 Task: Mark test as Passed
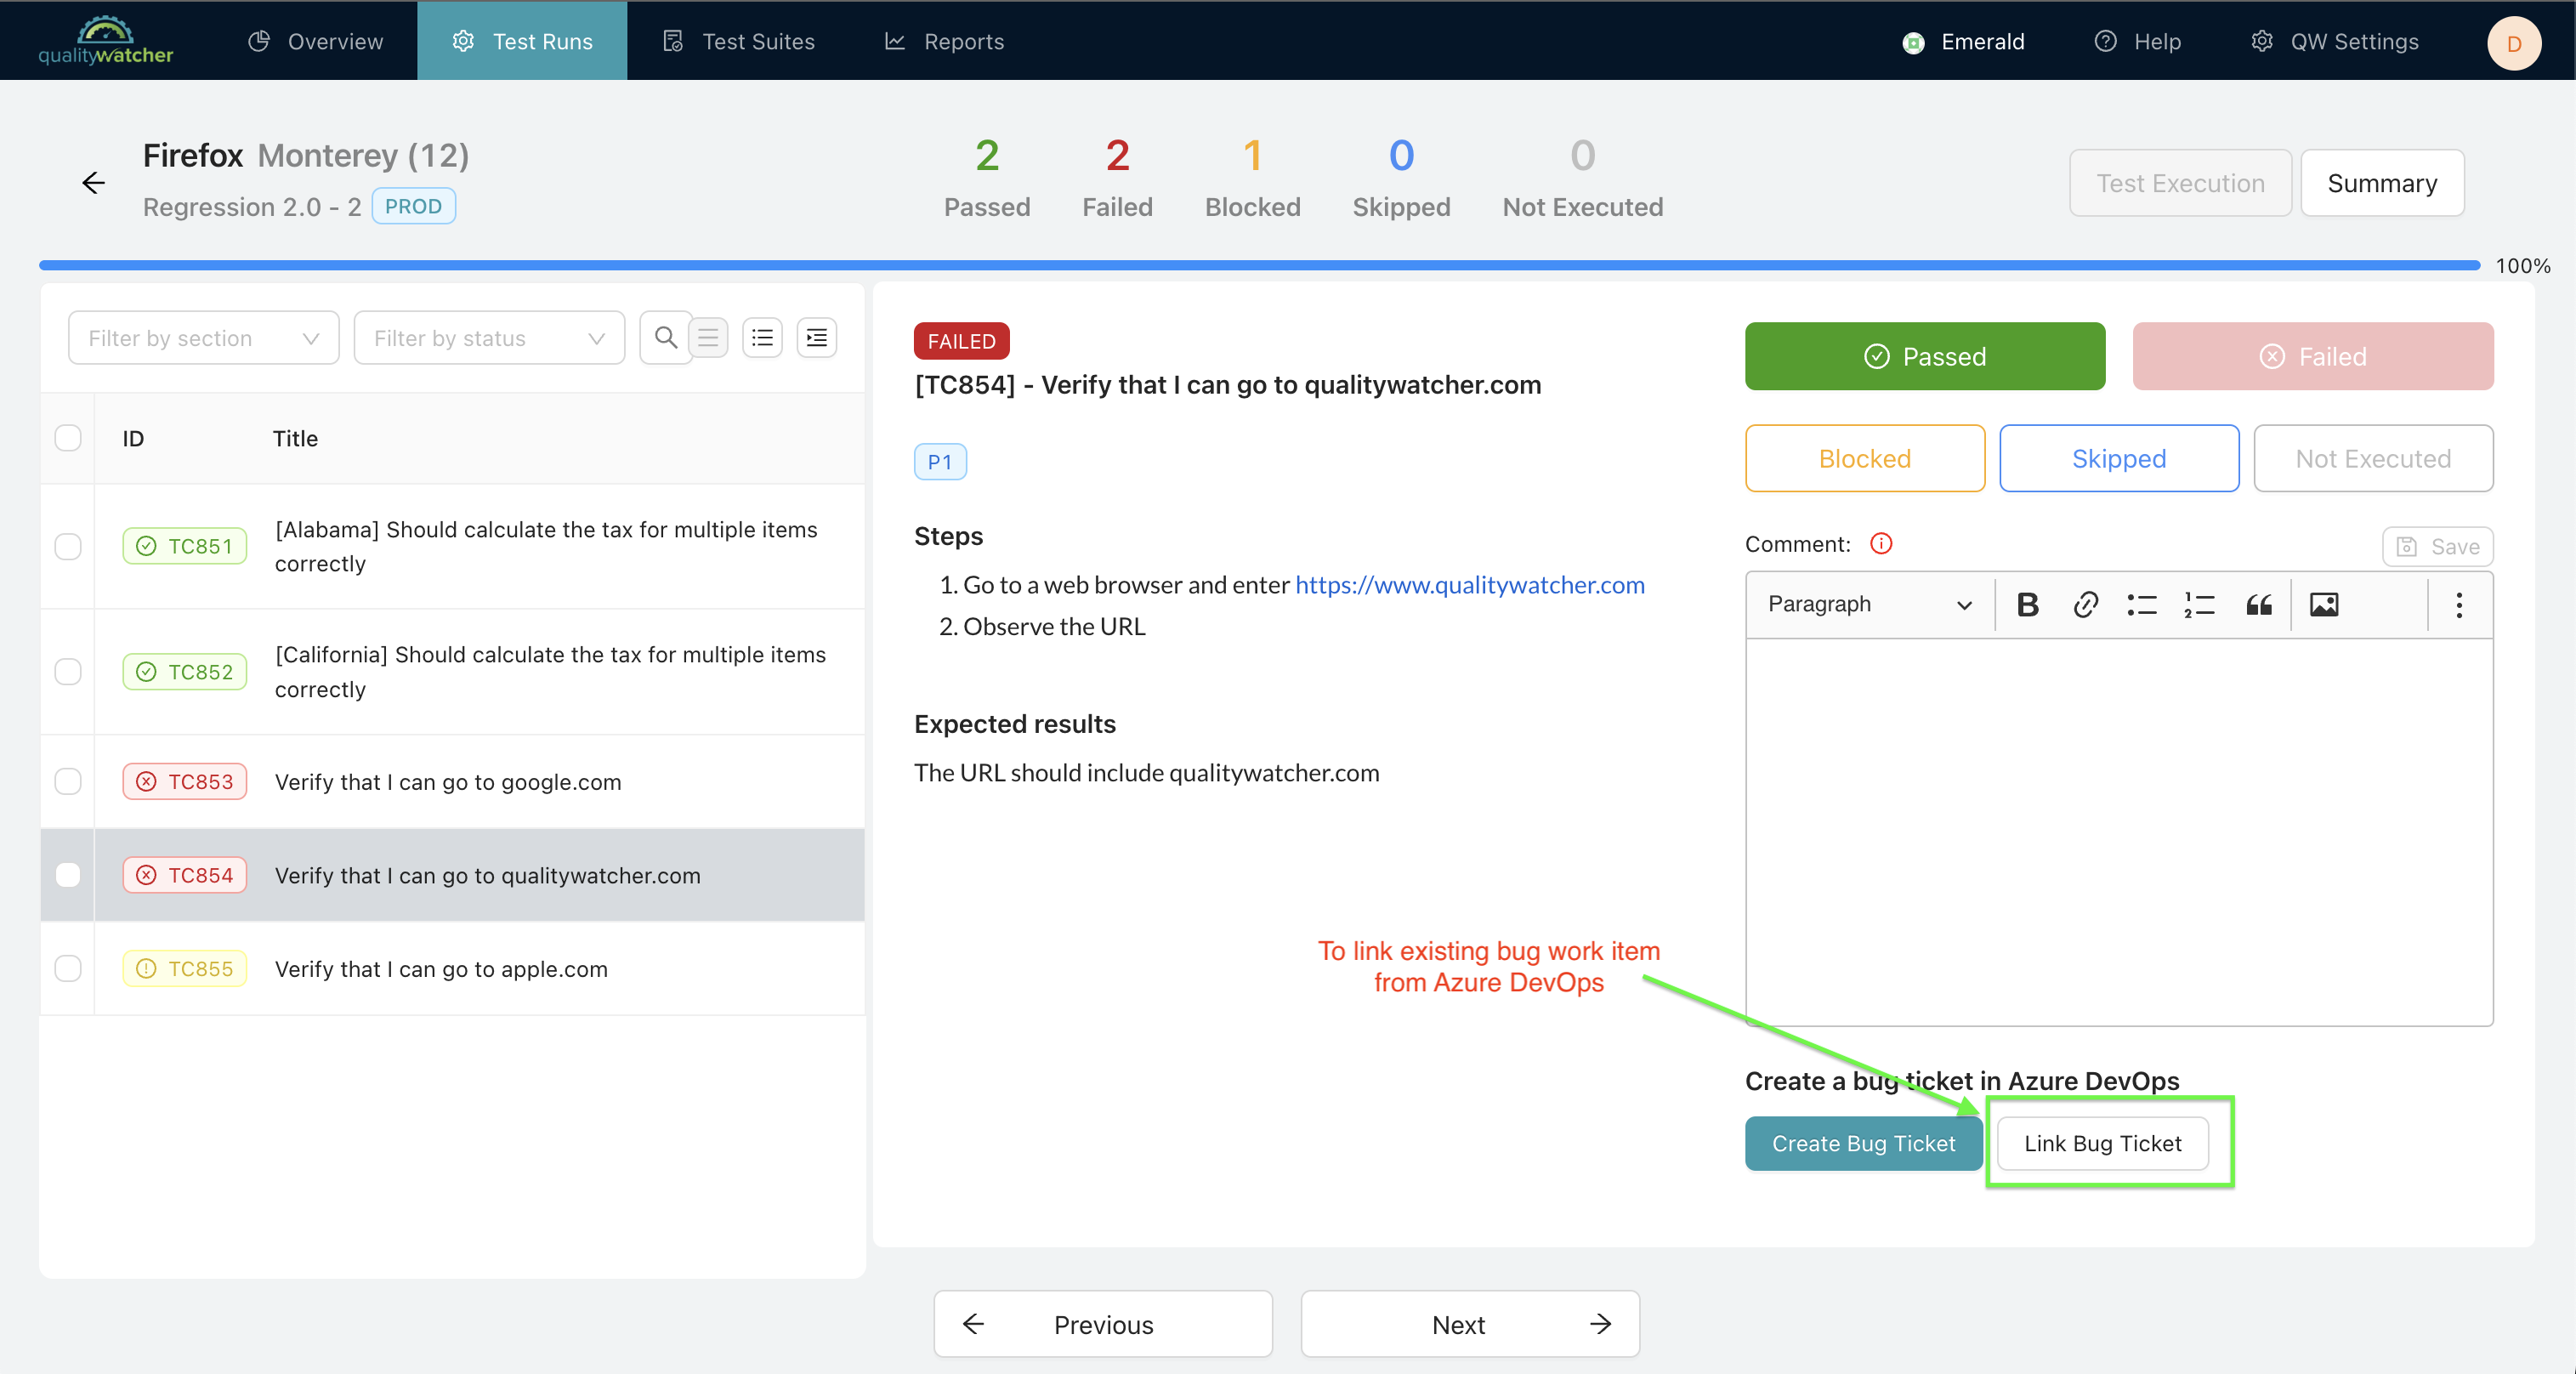point(1925,356)
